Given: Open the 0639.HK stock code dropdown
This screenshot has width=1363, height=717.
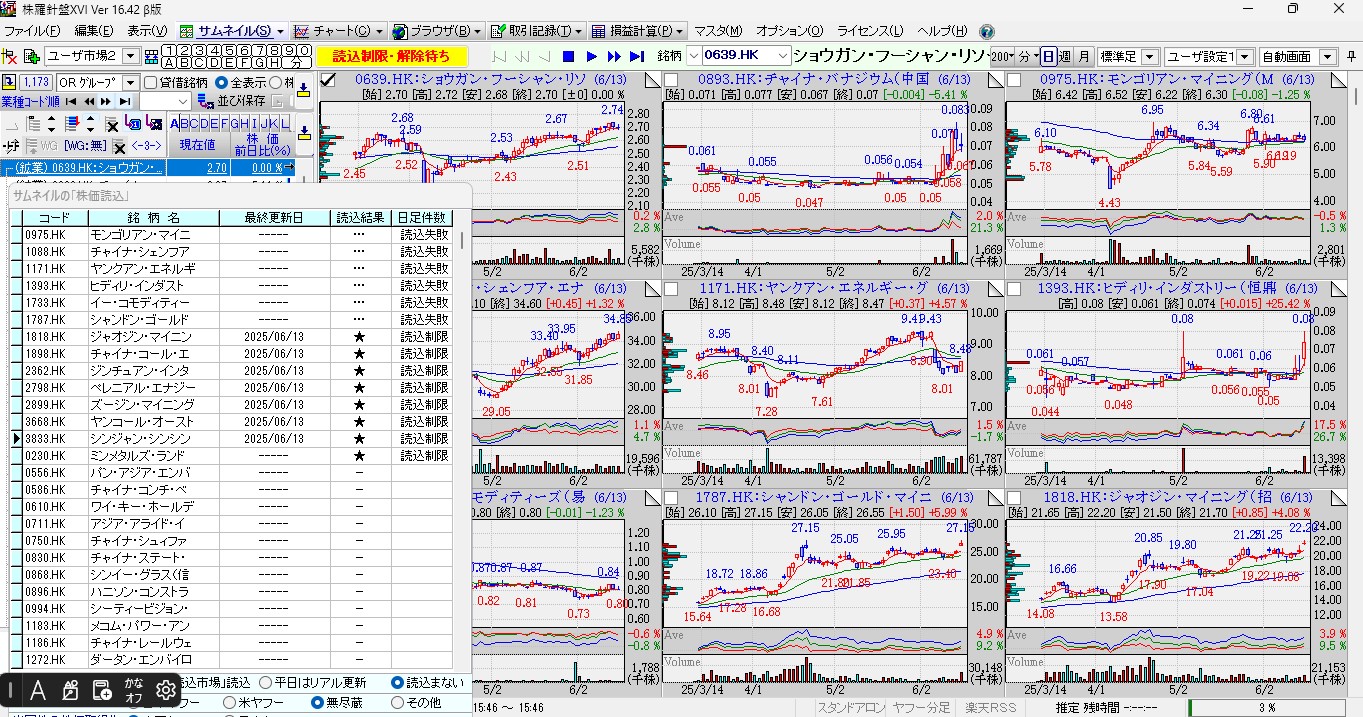Looking at the screenshot, I should pyautogui.click(x=781, y=56).
